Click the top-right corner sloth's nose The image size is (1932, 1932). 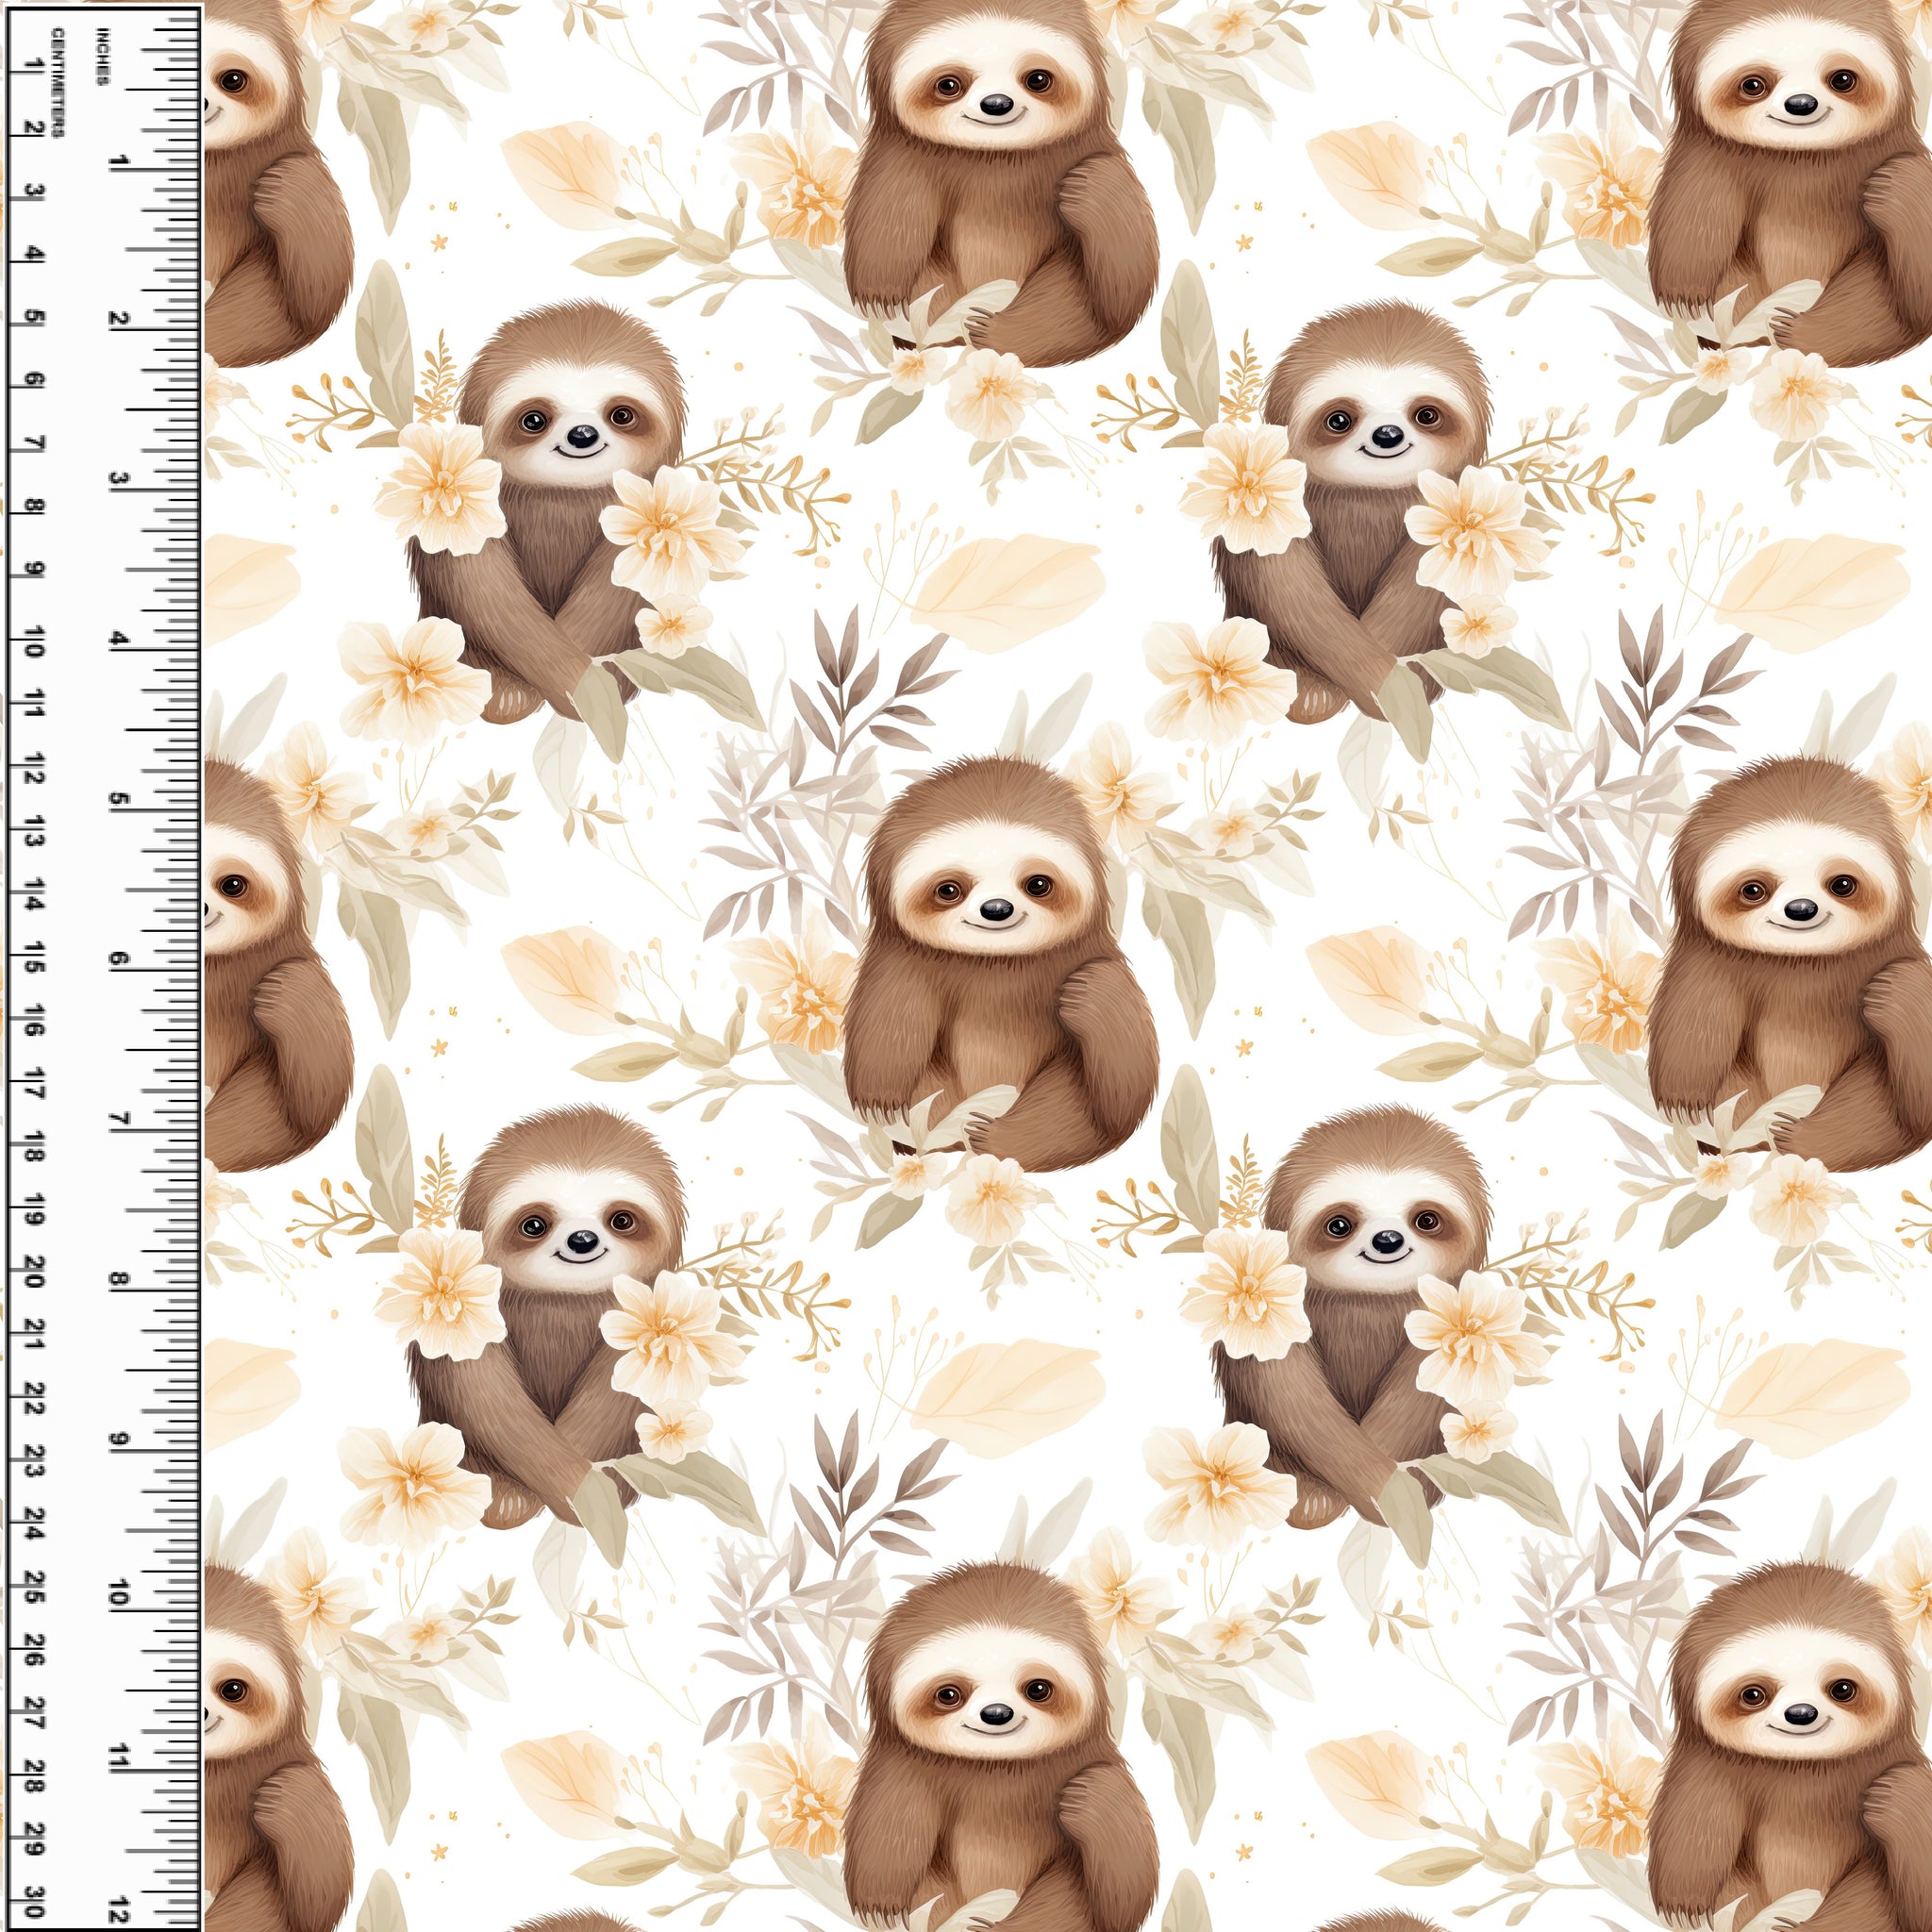tap(1800, 104)
